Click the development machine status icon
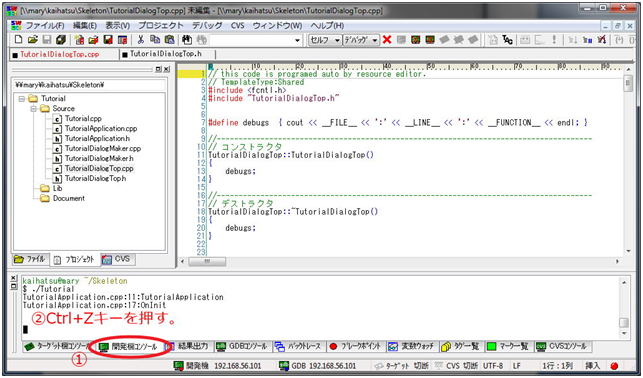The height and width of the screenshot is (378, 643). pyautogui.click(x=178, y=365)
